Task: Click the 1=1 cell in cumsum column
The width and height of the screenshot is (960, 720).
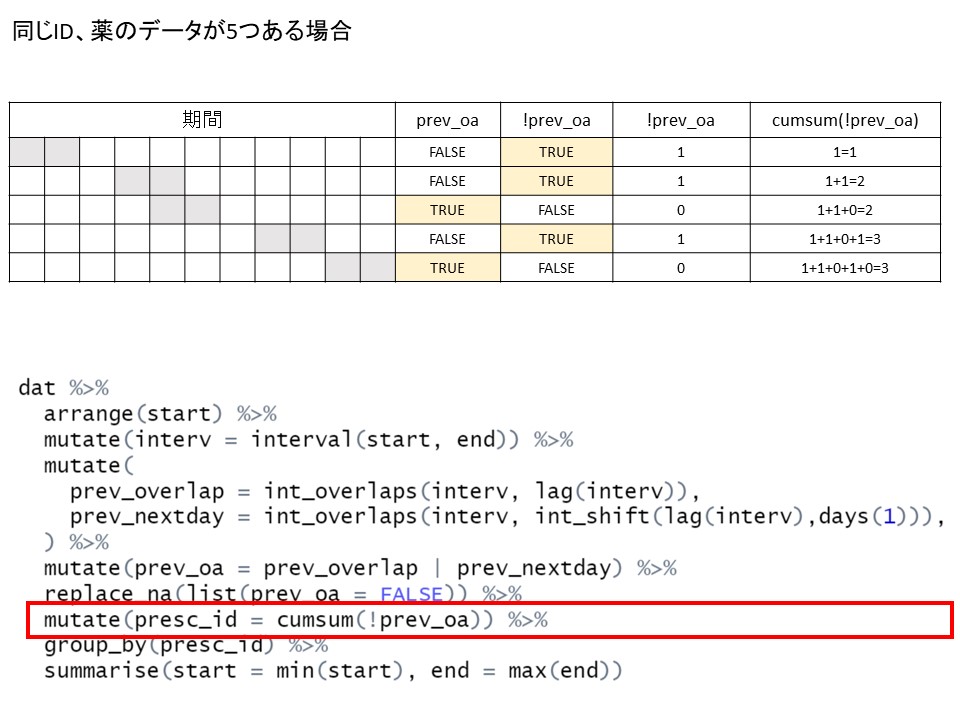Action: point(845,152)
